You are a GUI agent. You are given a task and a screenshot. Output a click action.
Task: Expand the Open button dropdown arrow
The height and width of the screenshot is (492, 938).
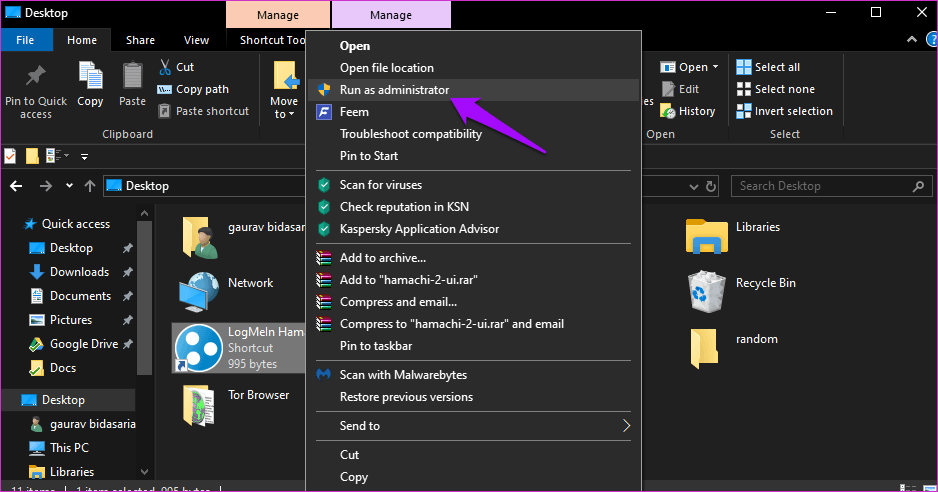715,67
